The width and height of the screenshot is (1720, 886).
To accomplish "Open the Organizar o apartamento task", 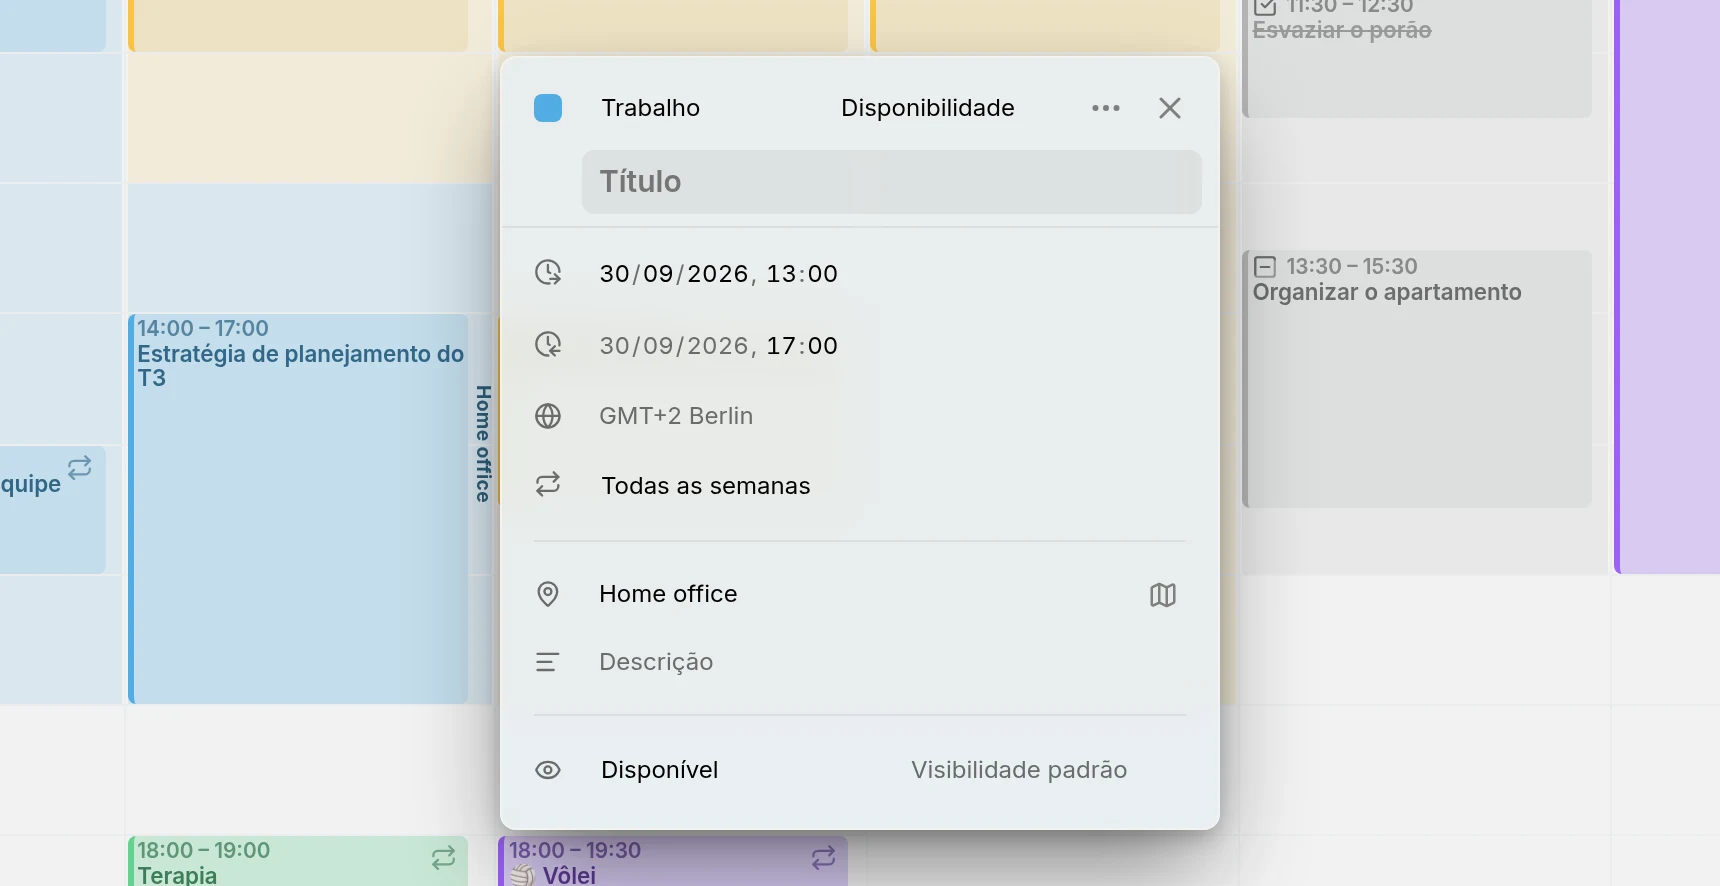I will point(1417,379).
